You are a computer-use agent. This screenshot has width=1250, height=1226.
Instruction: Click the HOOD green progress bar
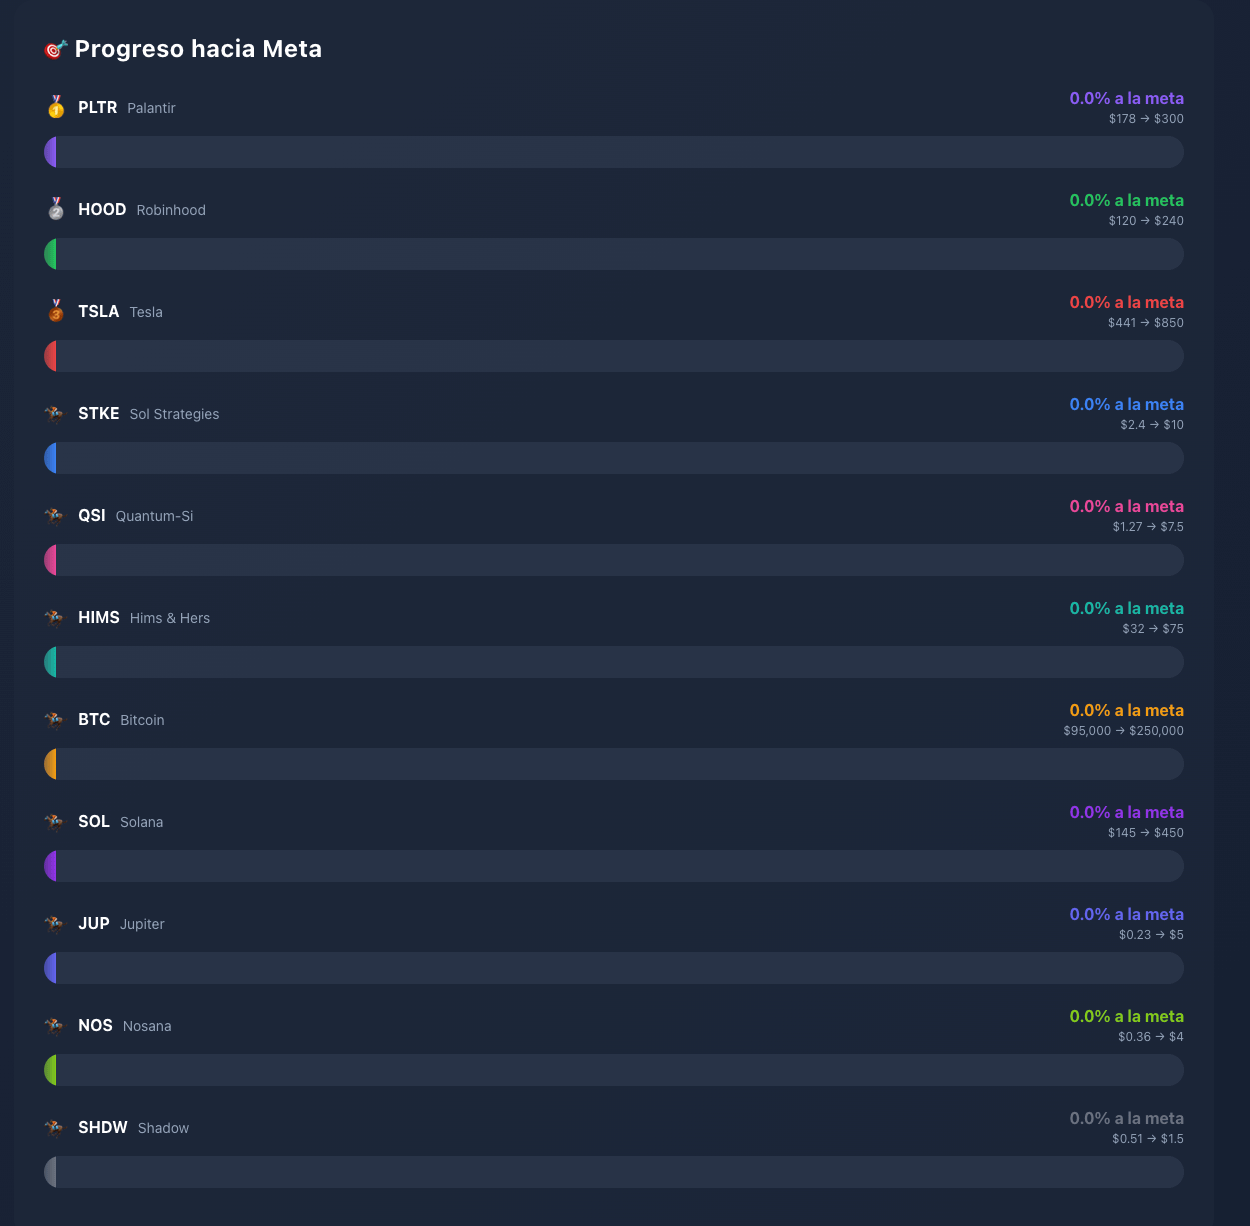[x=614, y=254]
